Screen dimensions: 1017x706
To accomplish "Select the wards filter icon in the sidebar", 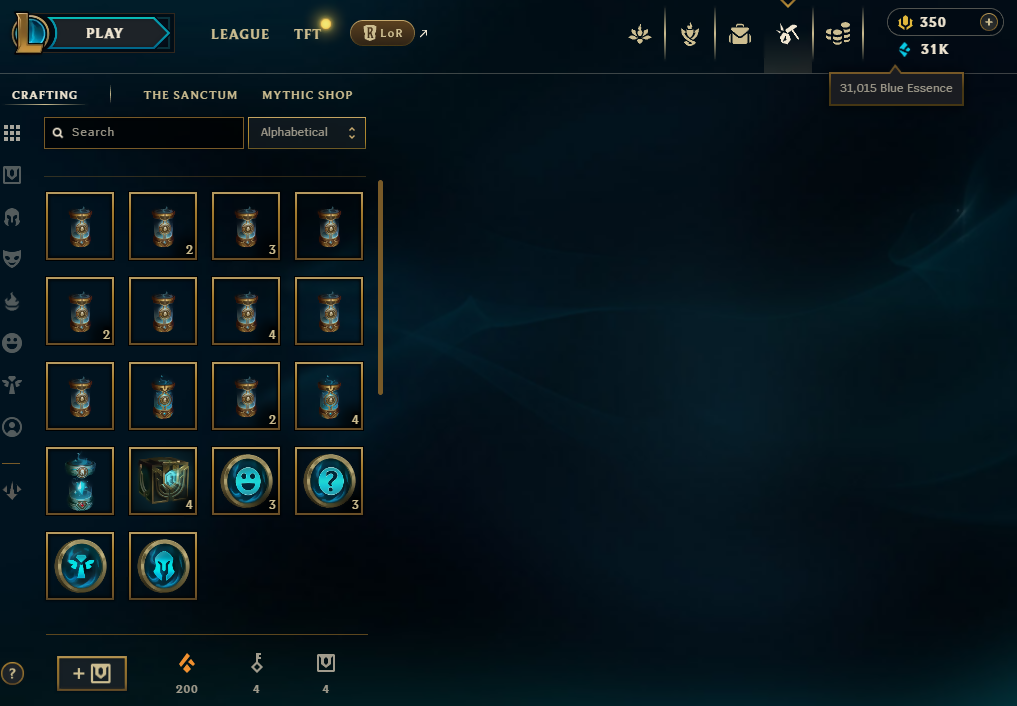I will click(x=12, y=384).
